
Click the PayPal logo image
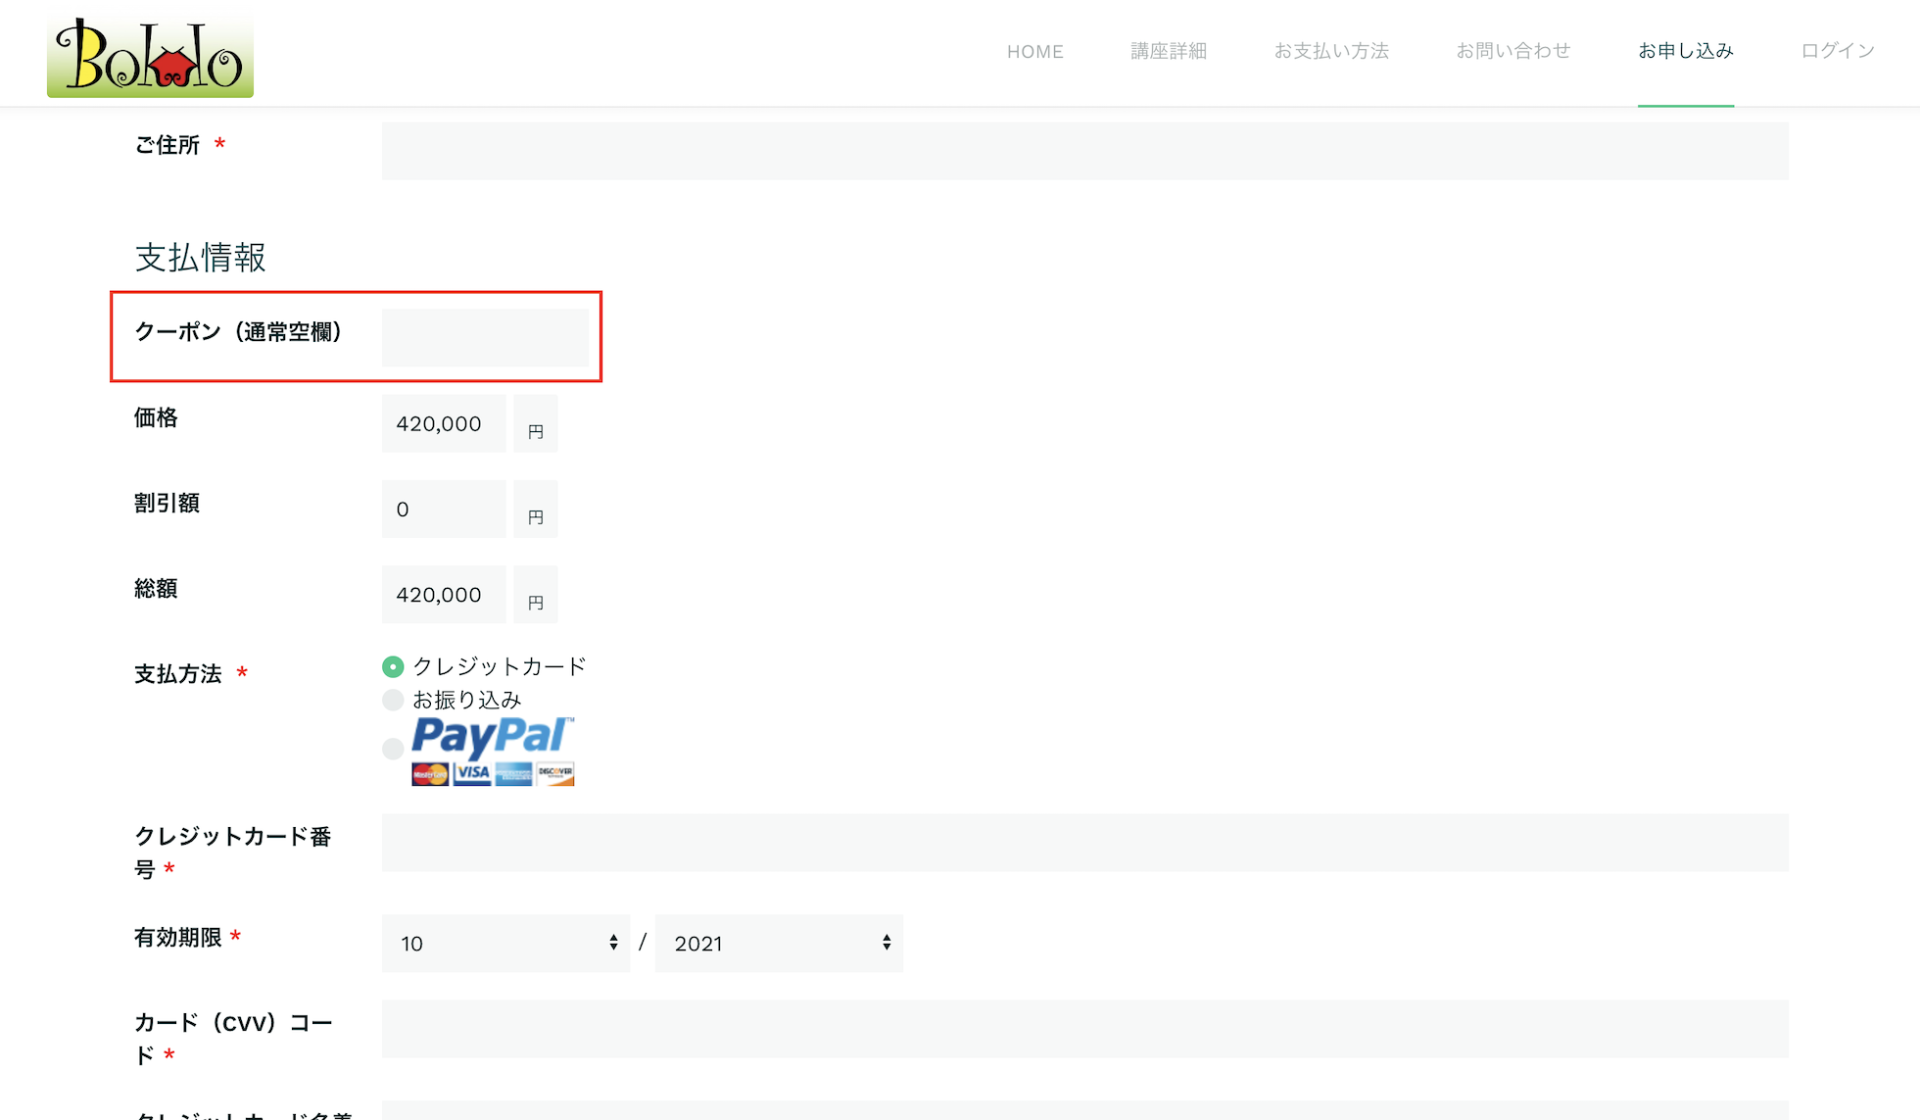click(x=492, y=737)
